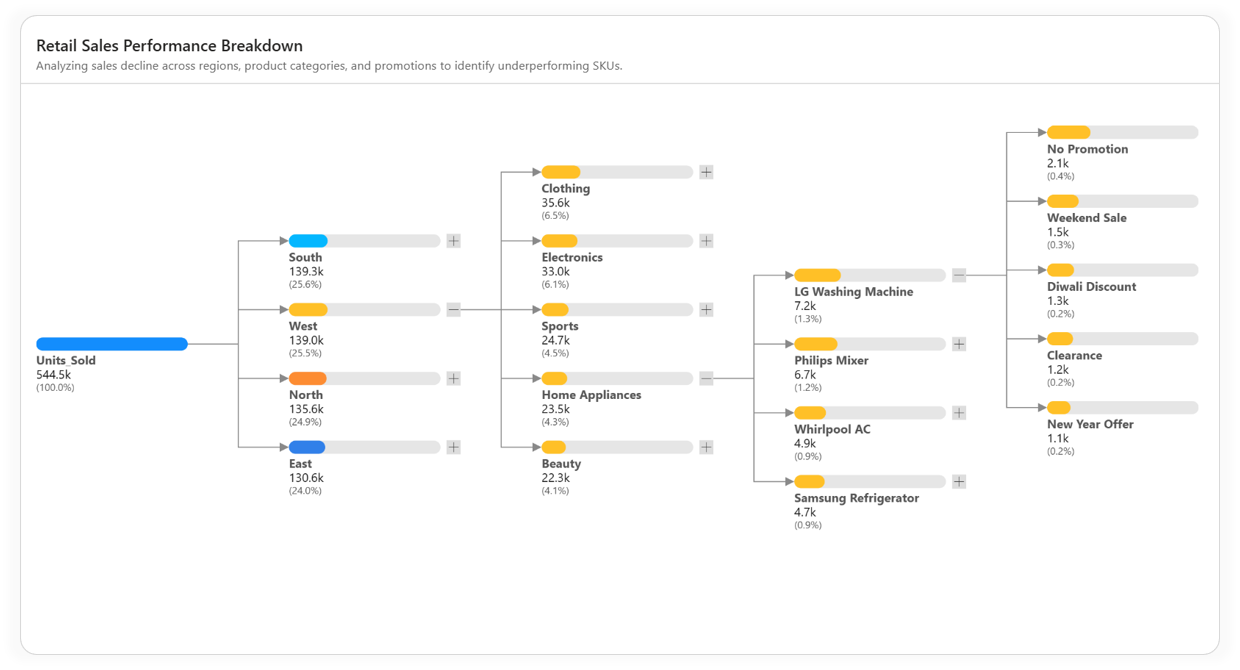Select the Weekend Sale node bar
The width and height of the screenshot is (1240, 670).
1122,201
